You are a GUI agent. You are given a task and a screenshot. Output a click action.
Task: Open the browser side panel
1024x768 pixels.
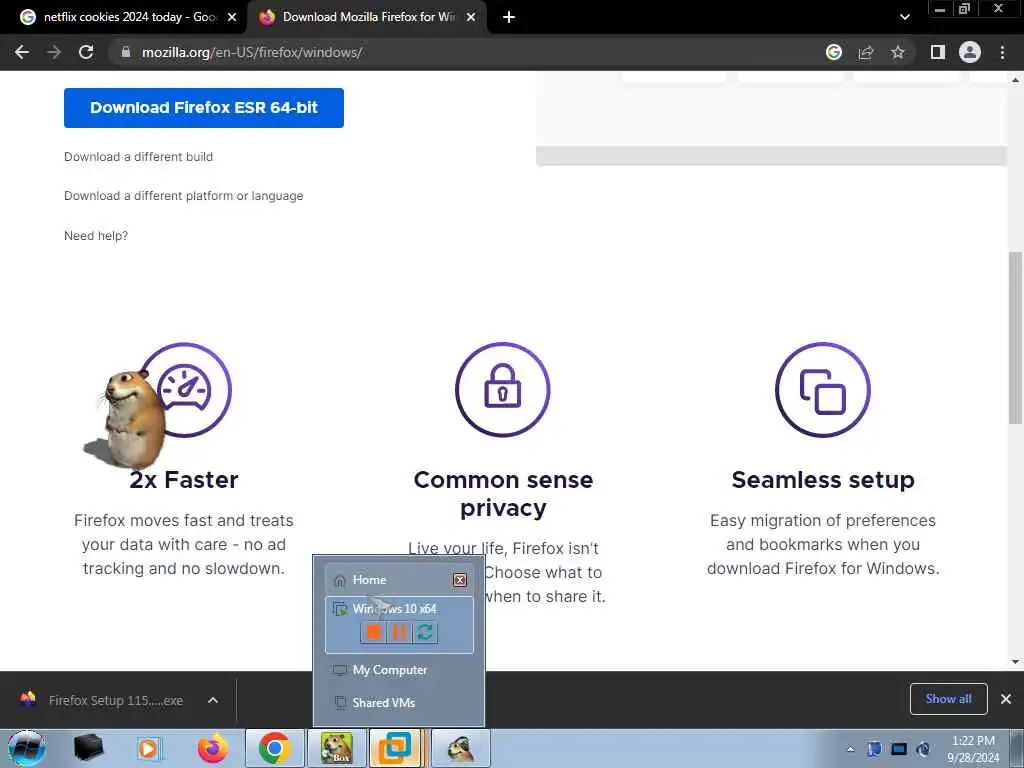coord(937,52)
